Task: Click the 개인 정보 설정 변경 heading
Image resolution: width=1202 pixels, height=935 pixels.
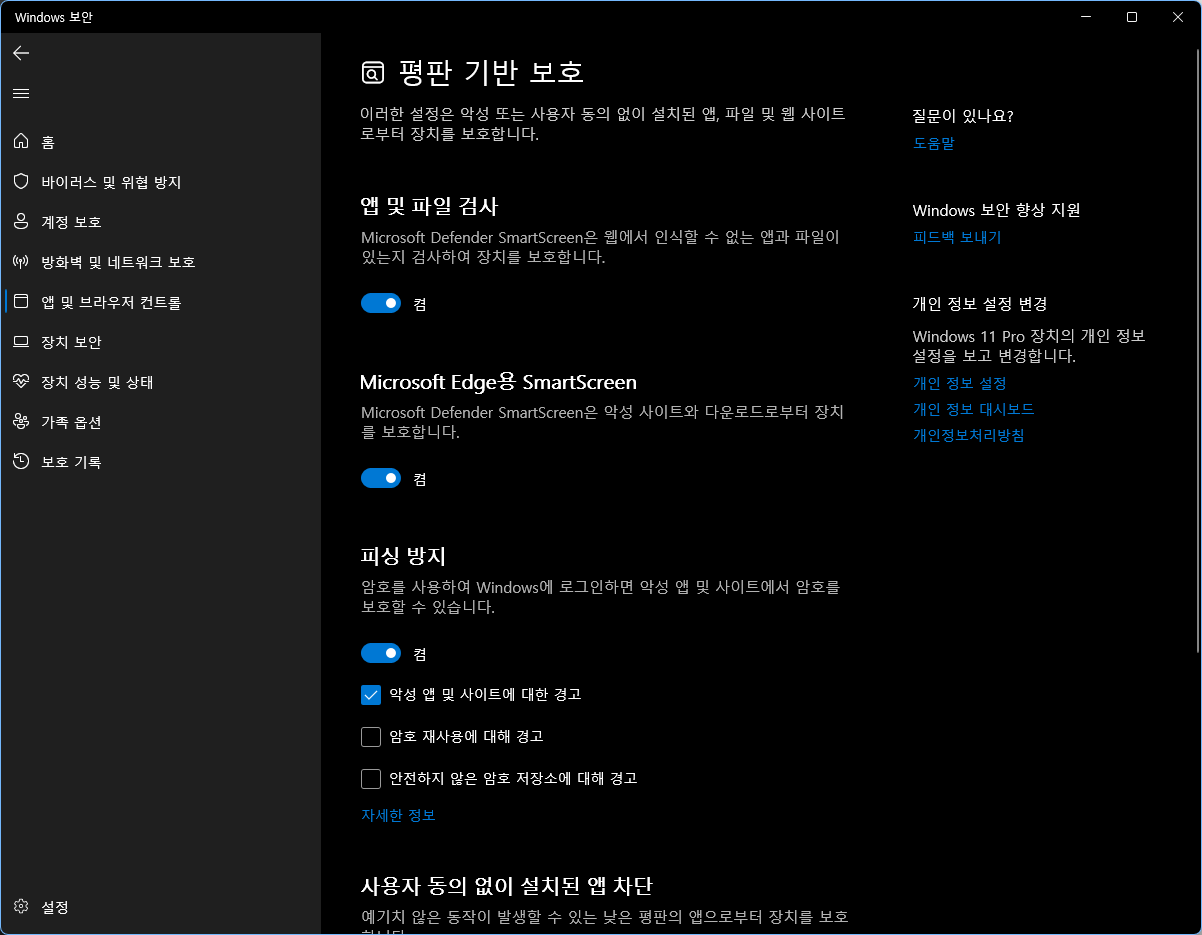Action: click(980, 304)
